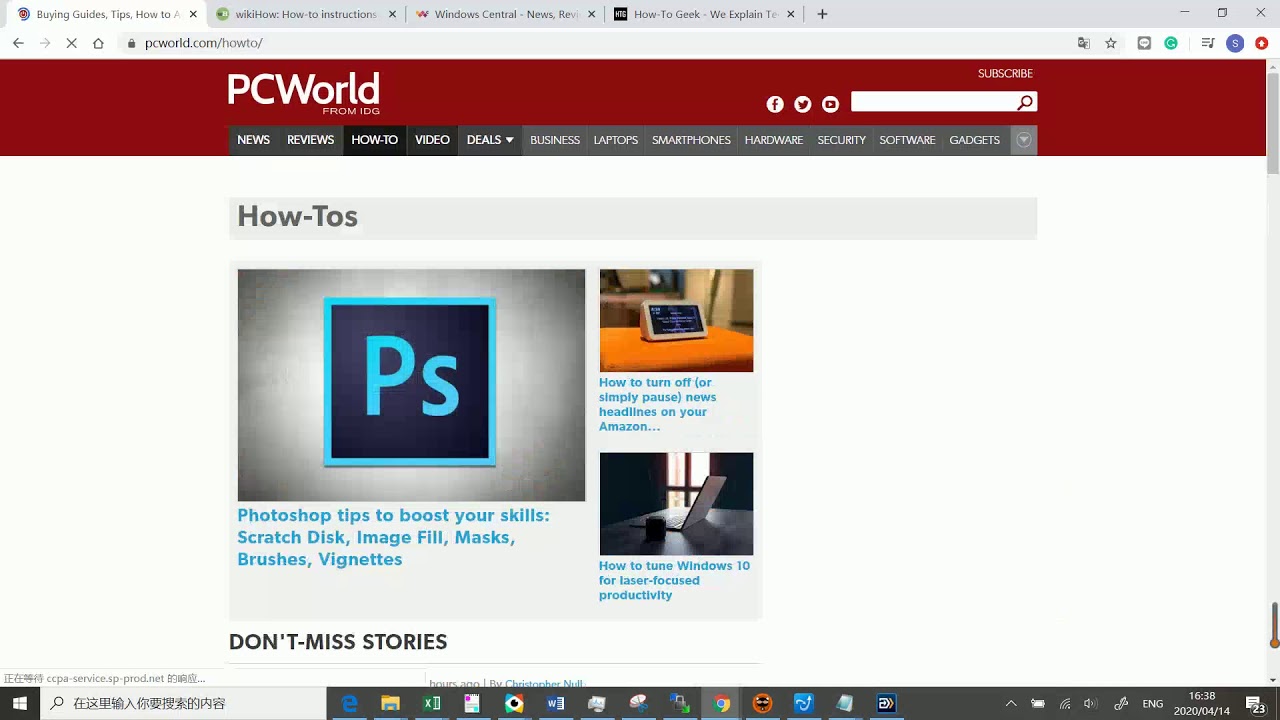Open the tune Windows 10 productivity article

(x=674, y=580)
